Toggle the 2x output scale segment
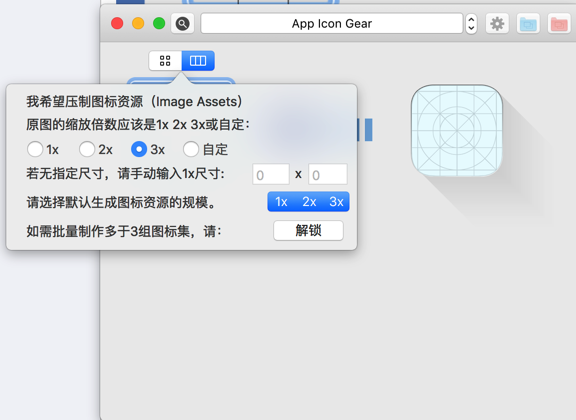 click(309, 202)
